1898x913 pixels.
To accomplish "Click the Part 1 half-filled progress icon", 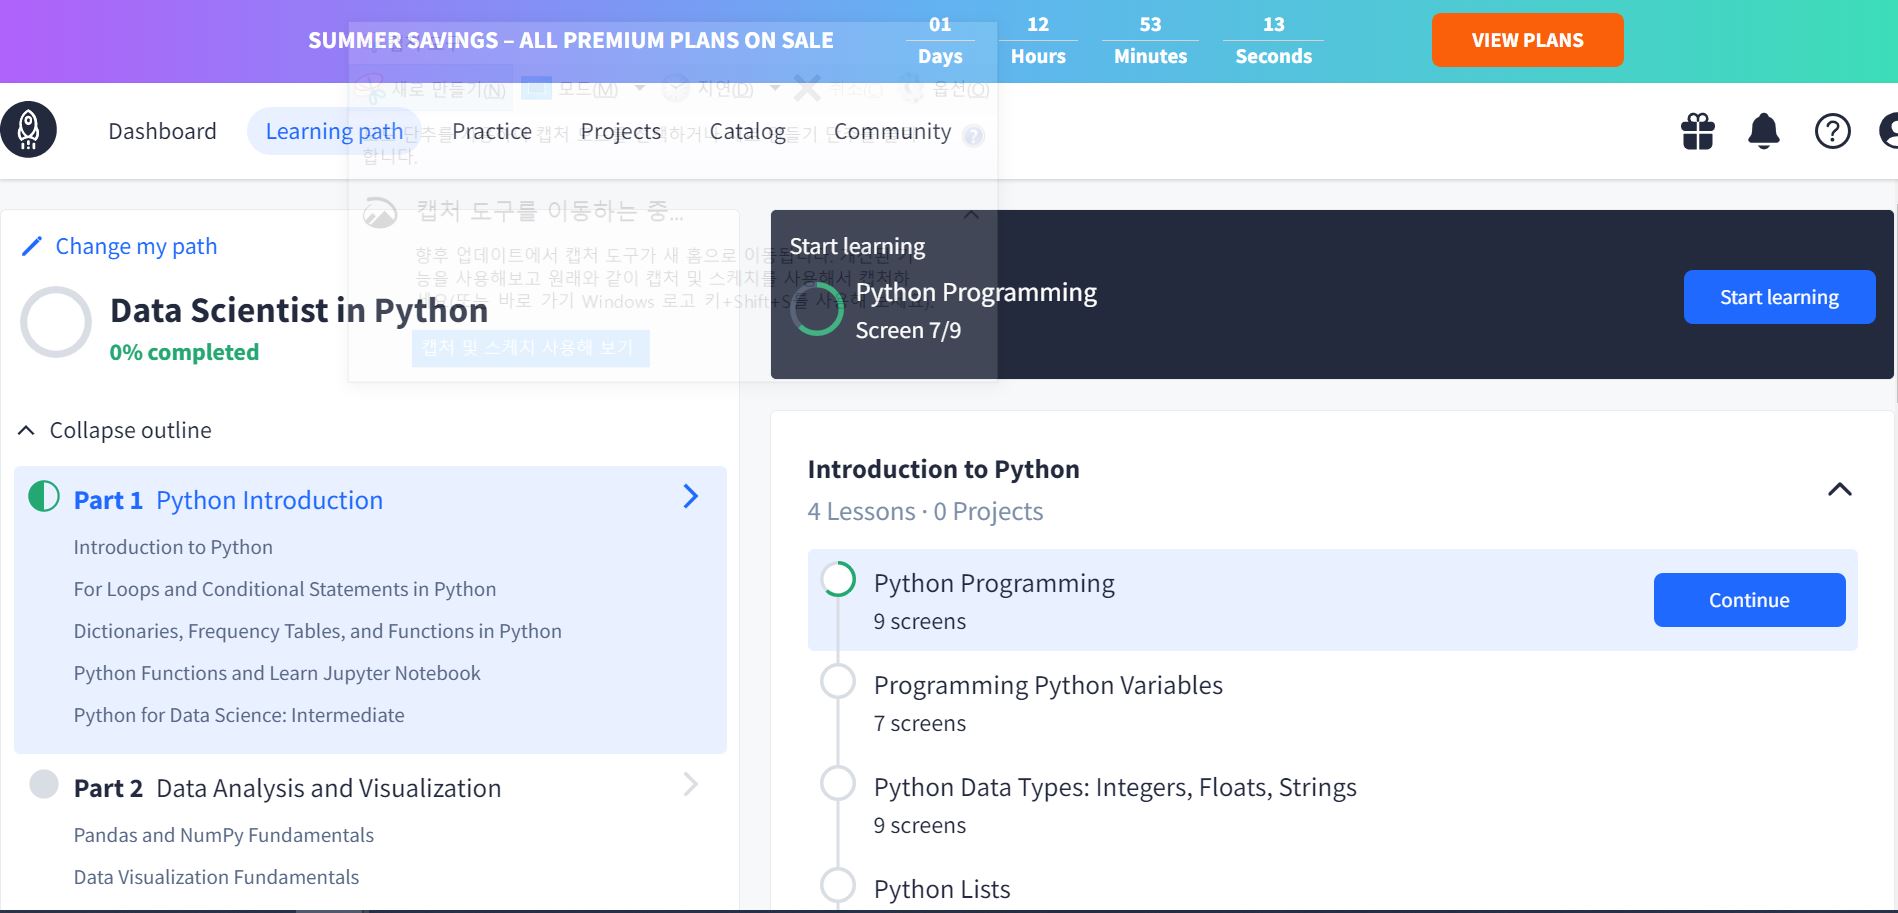I will tap(44, 496).
